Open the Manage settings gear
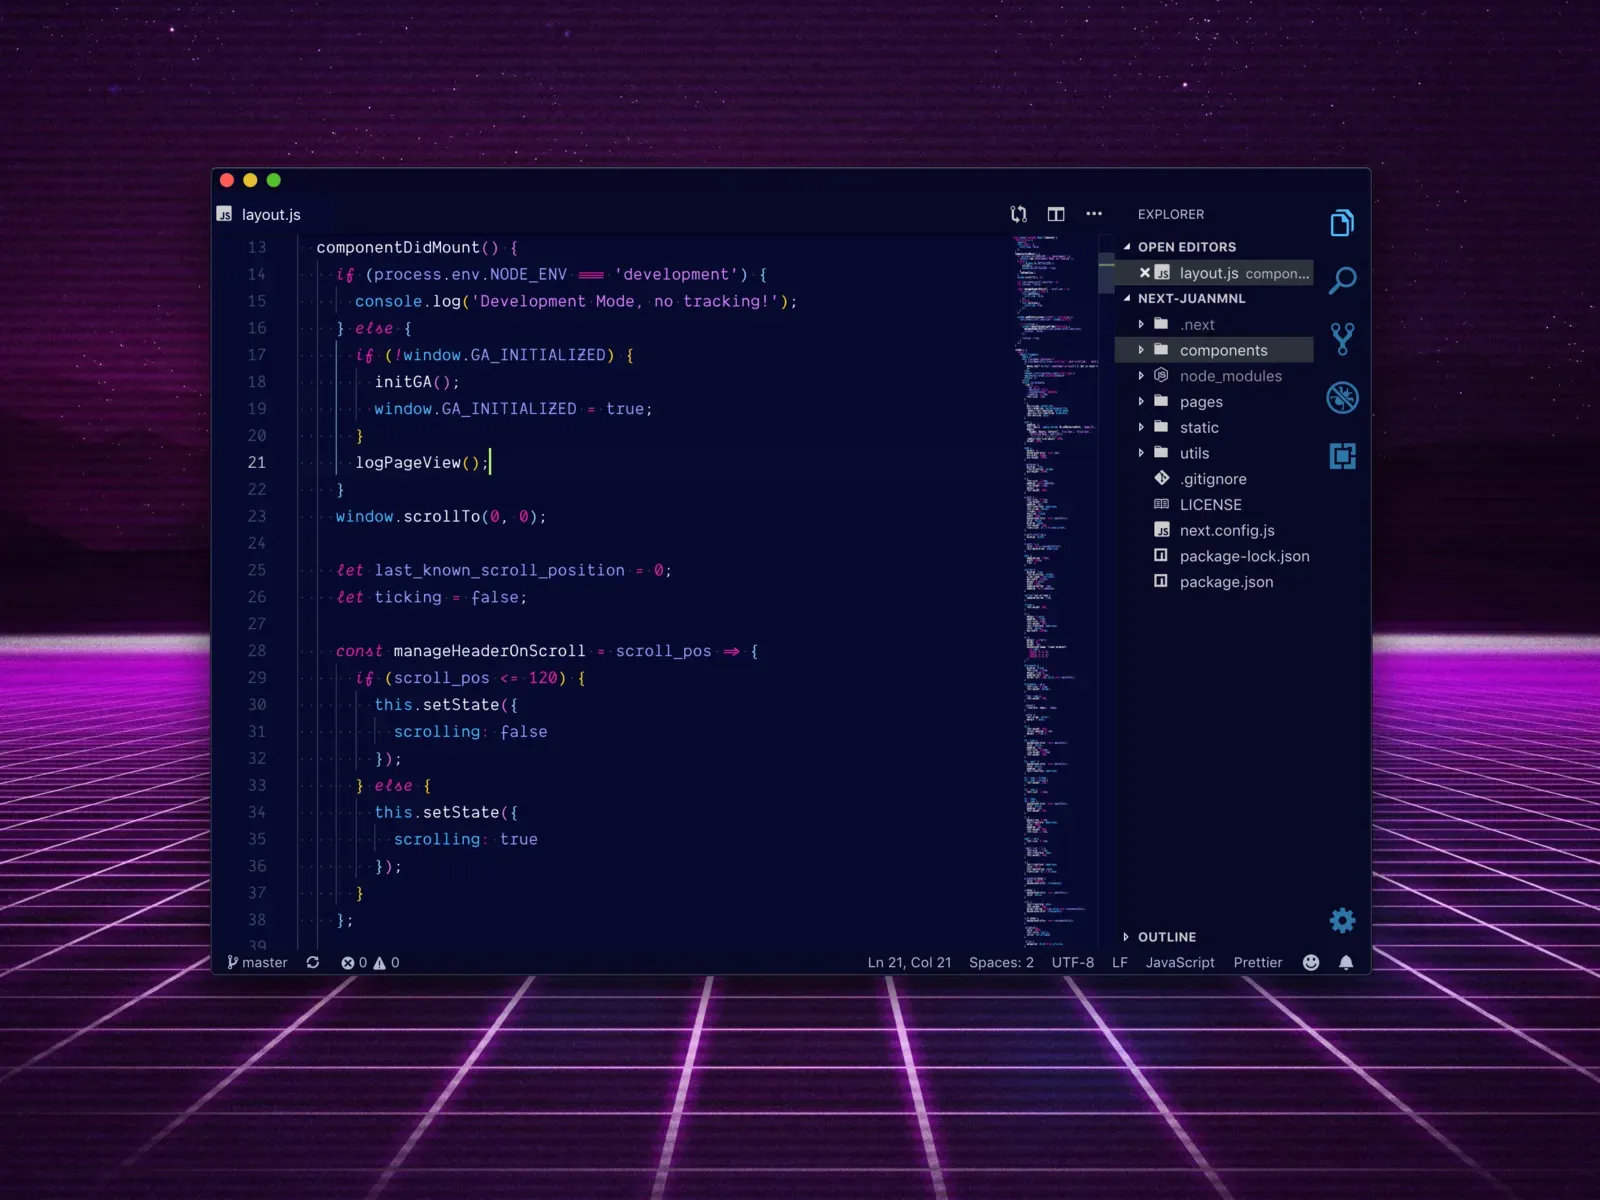 pos(1343,920)
